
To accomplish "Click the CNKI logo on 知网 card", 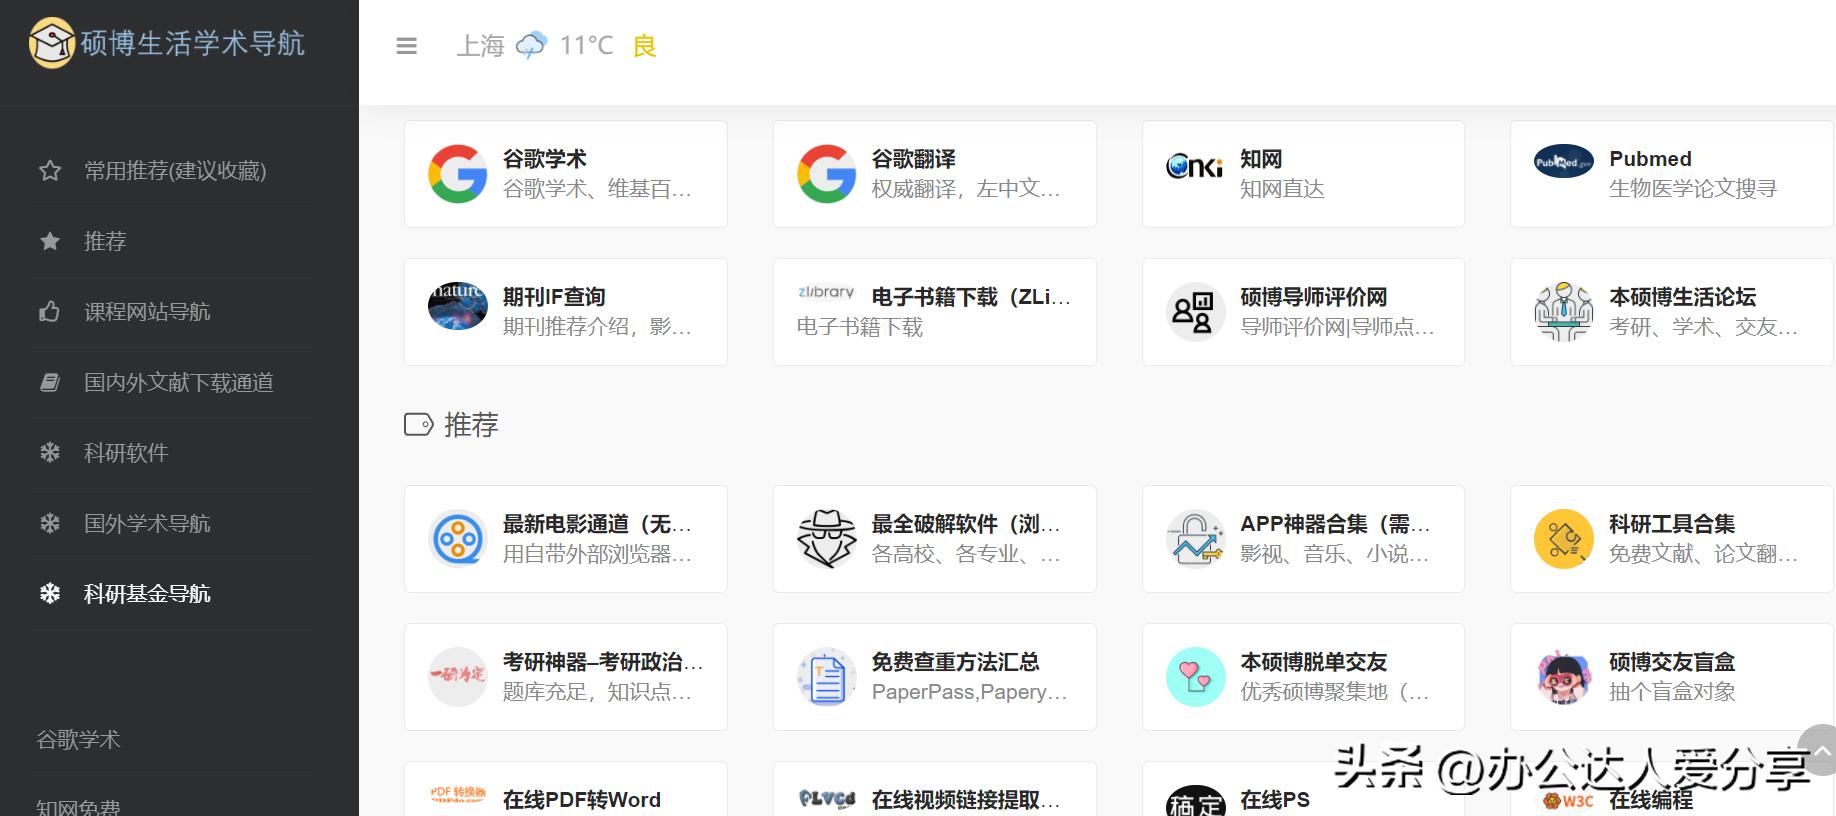I will tap(1195, 166).
